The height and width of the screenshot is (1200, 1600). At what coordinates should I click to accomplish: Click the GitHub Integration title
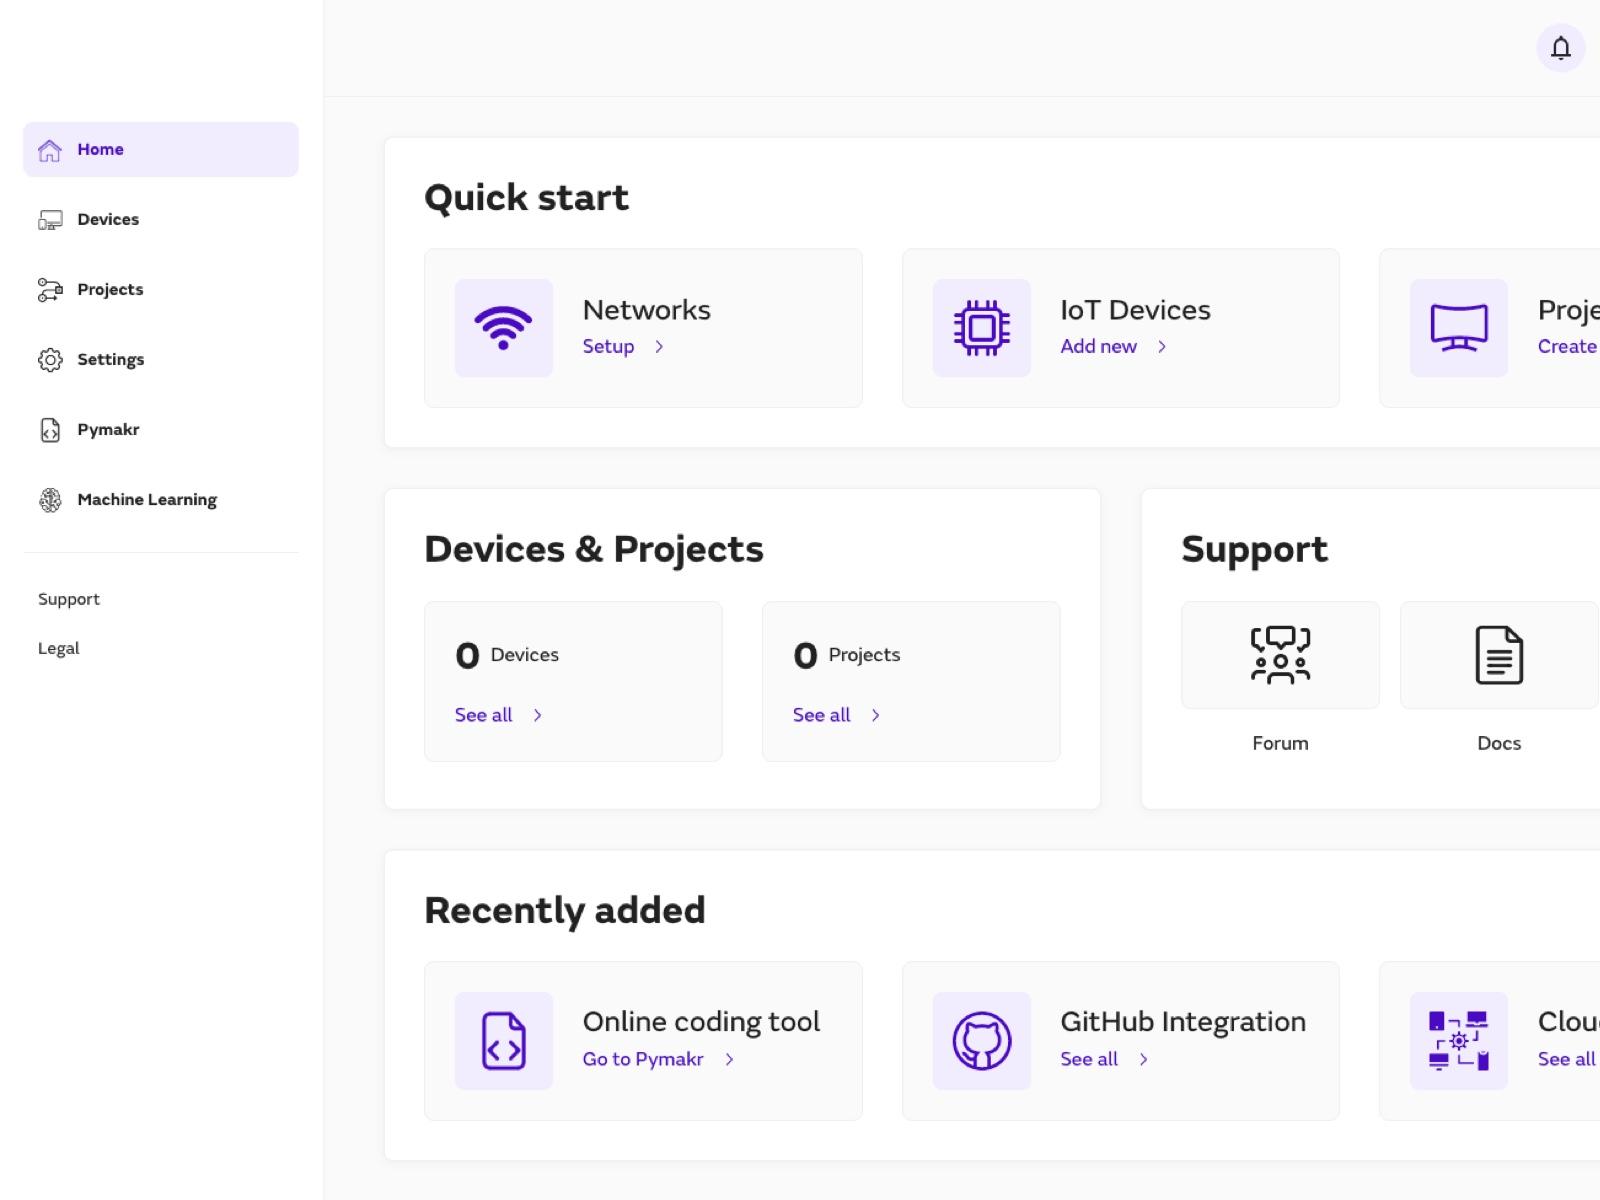point(1183,1022)
